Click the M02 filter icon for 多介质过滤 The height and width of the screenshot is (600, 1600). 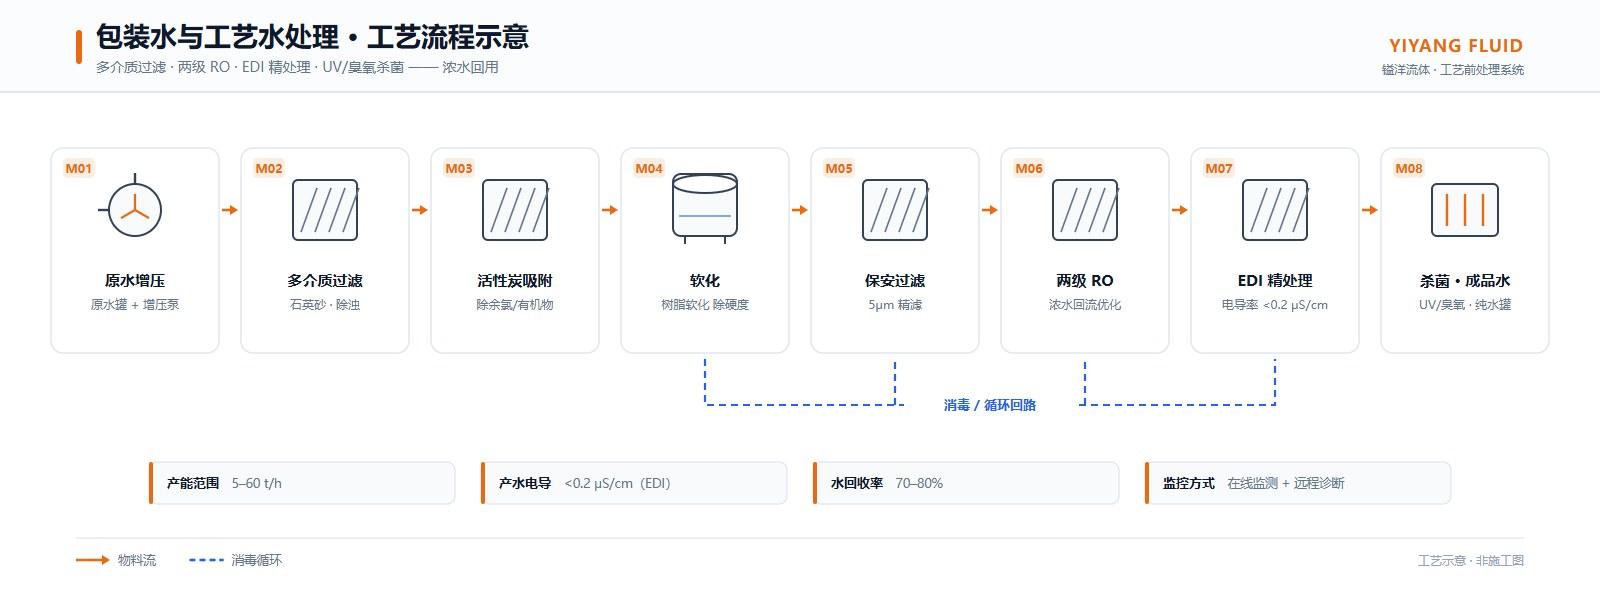(325, 210)
